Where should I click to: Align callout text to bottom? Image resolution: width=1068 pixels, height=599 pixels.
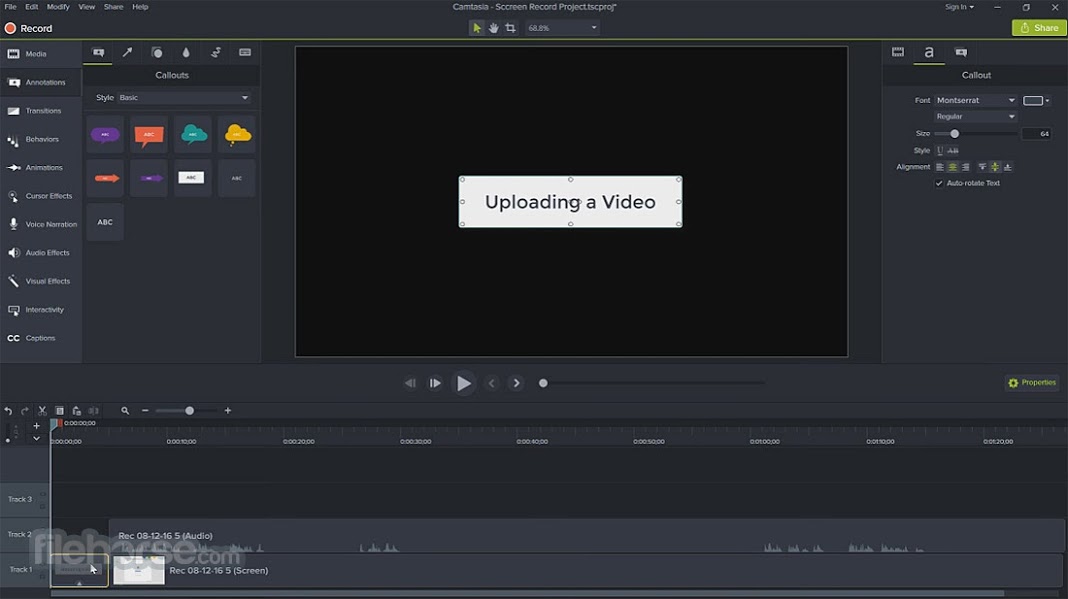1007,167
